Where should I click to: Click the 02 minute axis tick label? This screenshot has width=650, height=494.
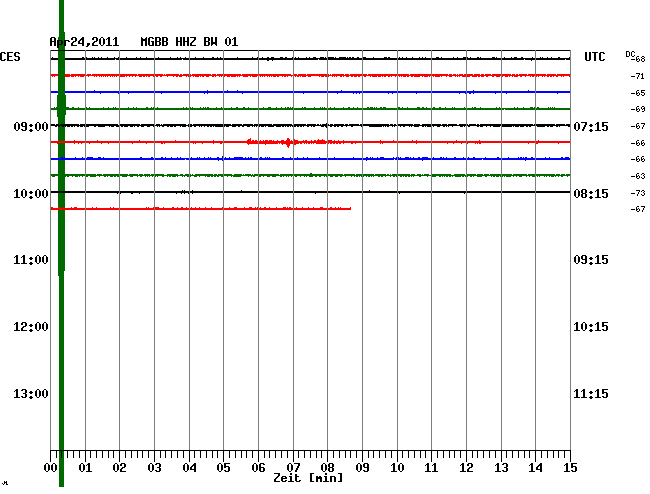(x=119, y=468)
